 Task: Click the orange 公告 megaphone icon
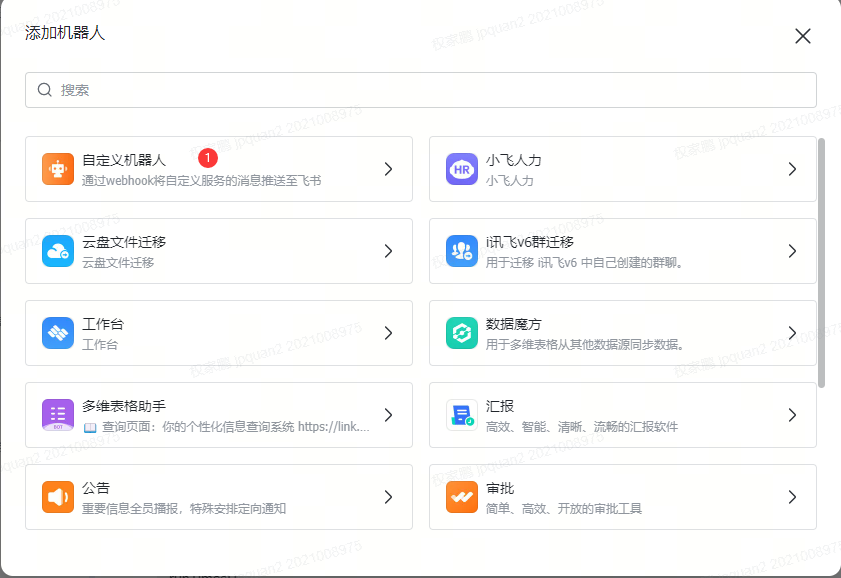pos(58,497)
